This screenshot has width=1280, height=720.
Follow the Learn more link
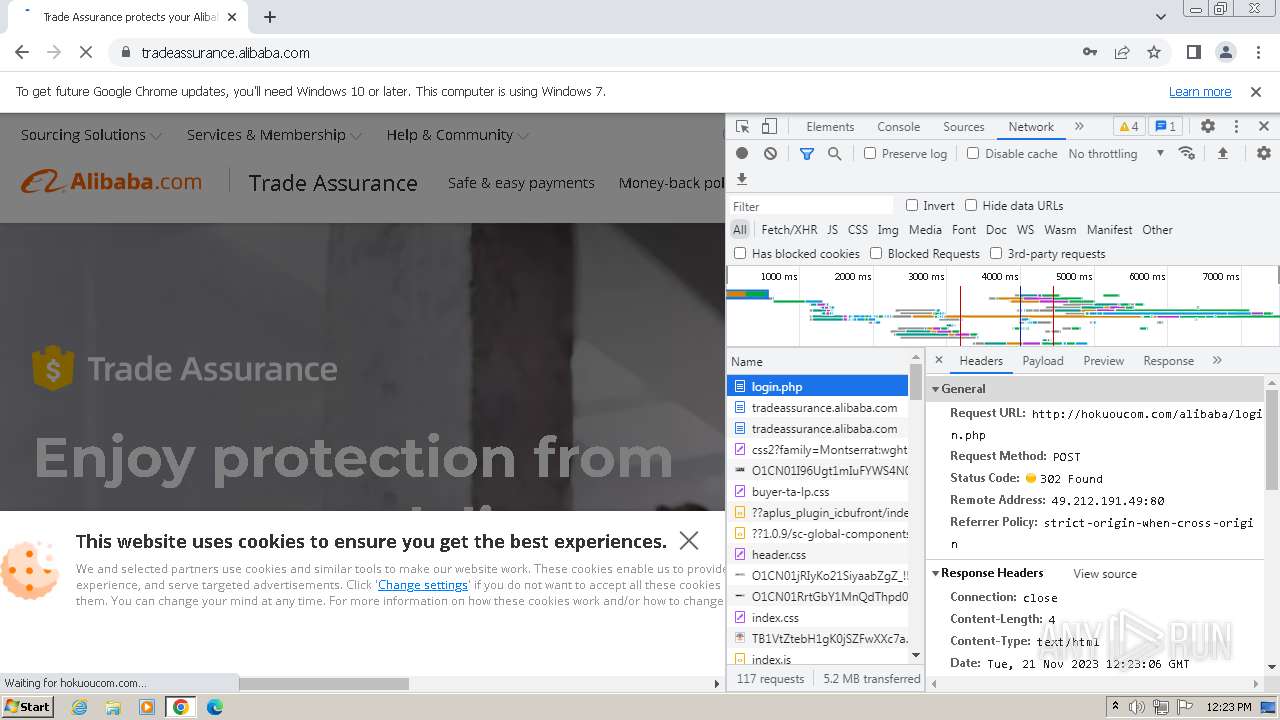(x=1200, y=91)
